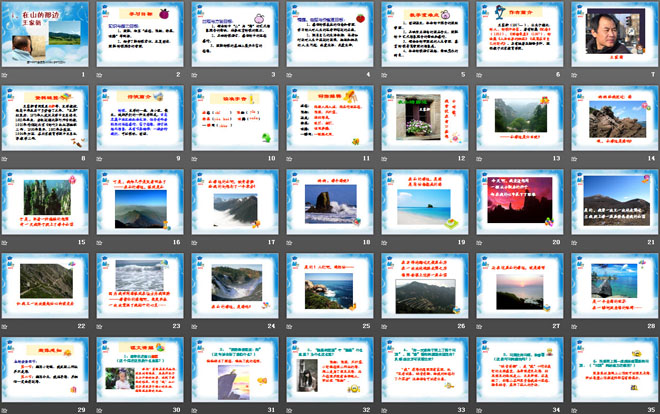Click slide 19 with the sunset tree silhouette
Image resolution: width=660 pixels, height=414 pixels.
click(424, 205)
